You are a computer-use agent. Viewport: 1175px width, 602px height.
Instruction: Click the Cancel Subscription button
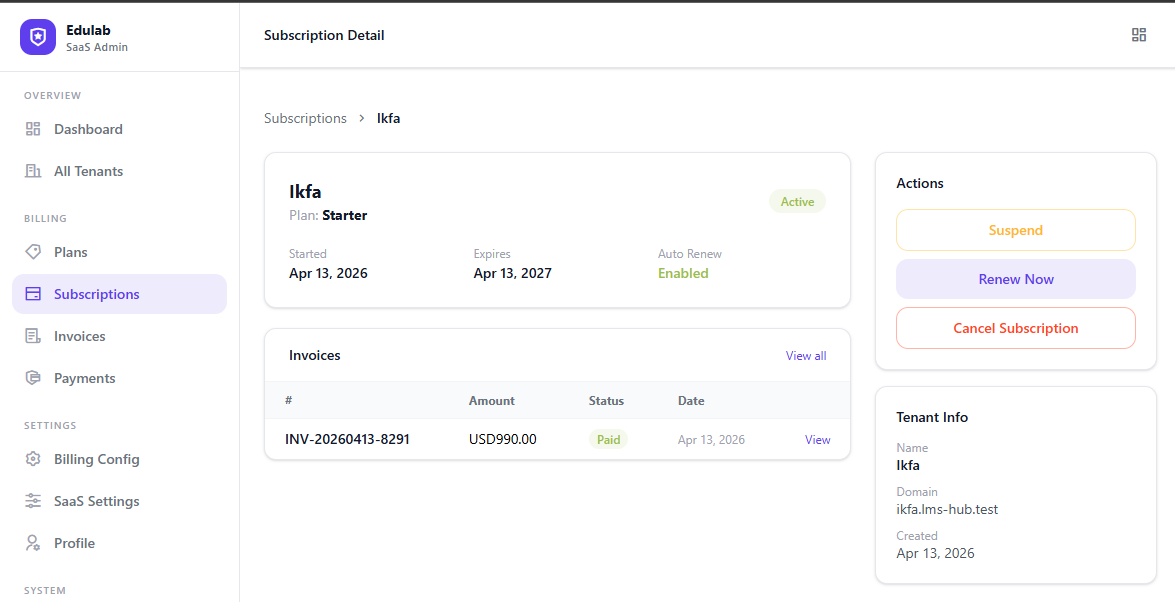pyautogui.click(x=1015, y=328)
